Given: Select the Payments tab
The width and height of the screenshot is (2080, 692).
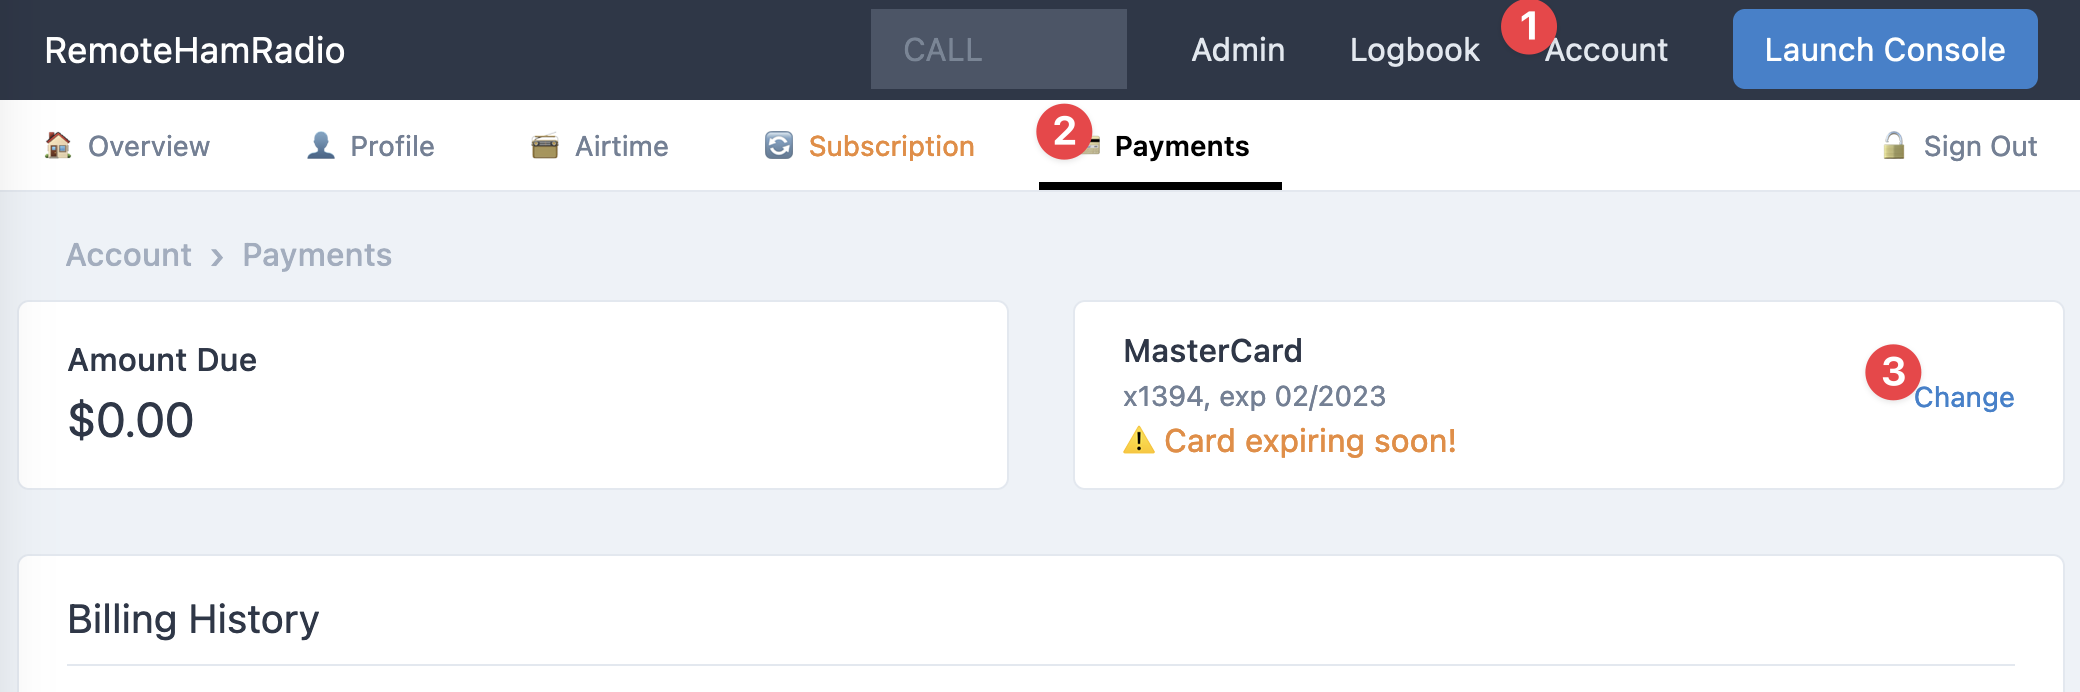Looking at the screenshot, I should pos(1181,147).
